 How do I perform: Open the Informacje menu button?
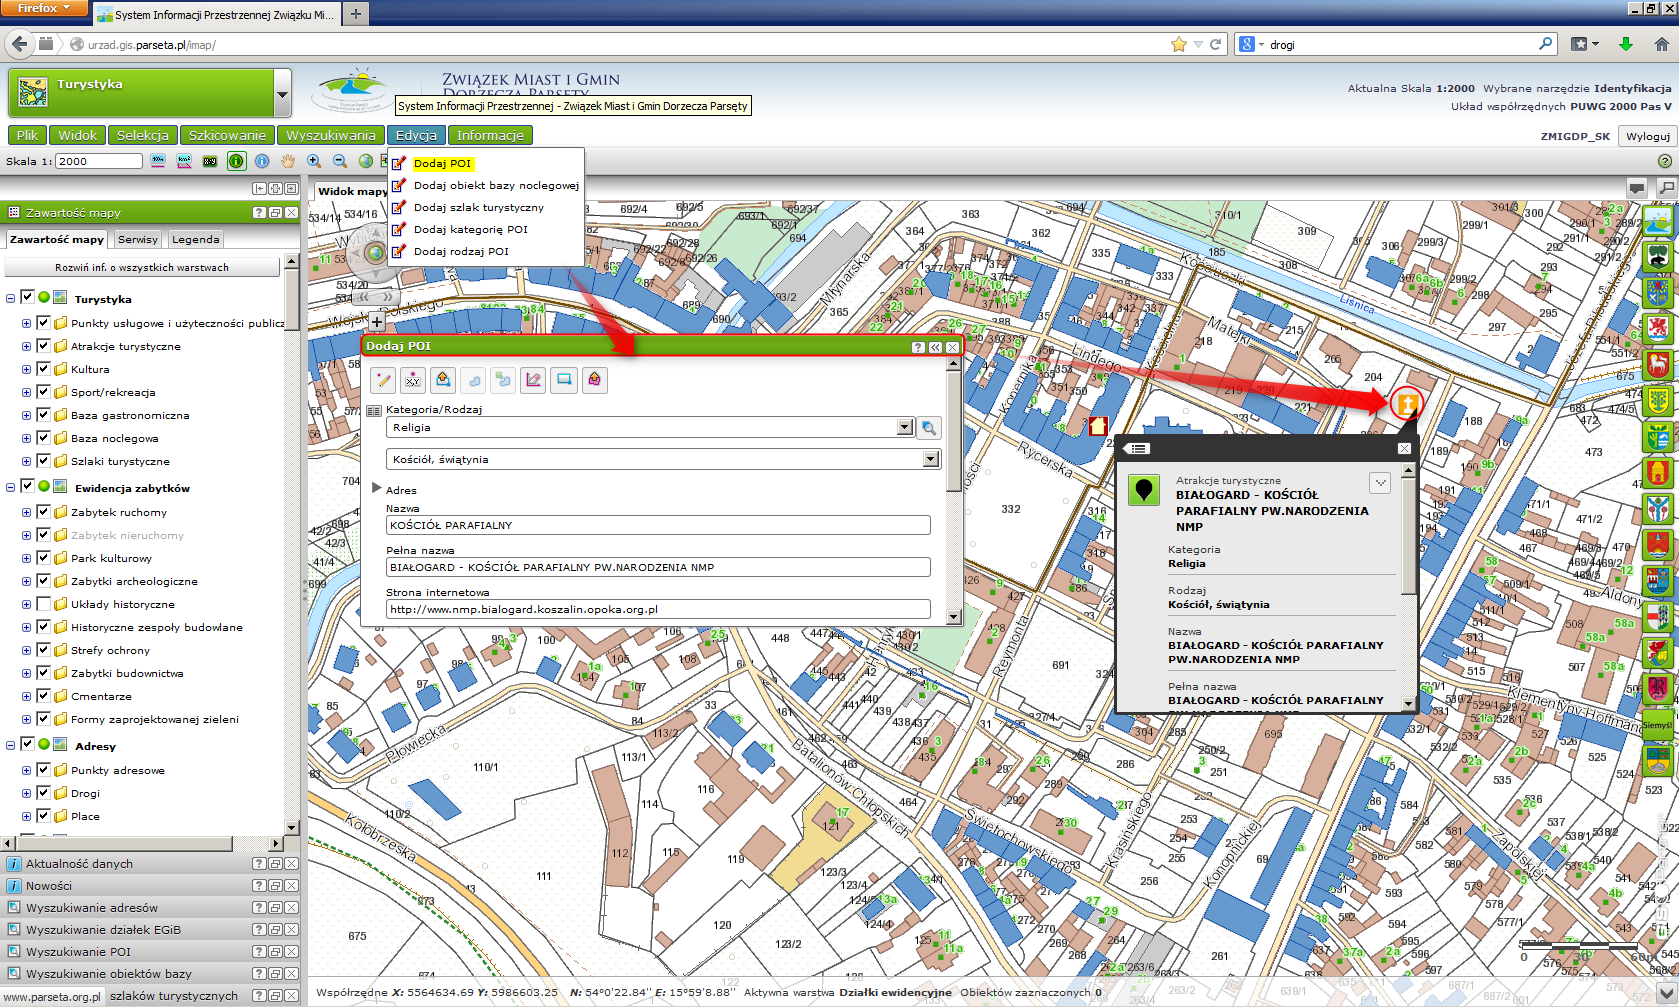tap(490, 135)
